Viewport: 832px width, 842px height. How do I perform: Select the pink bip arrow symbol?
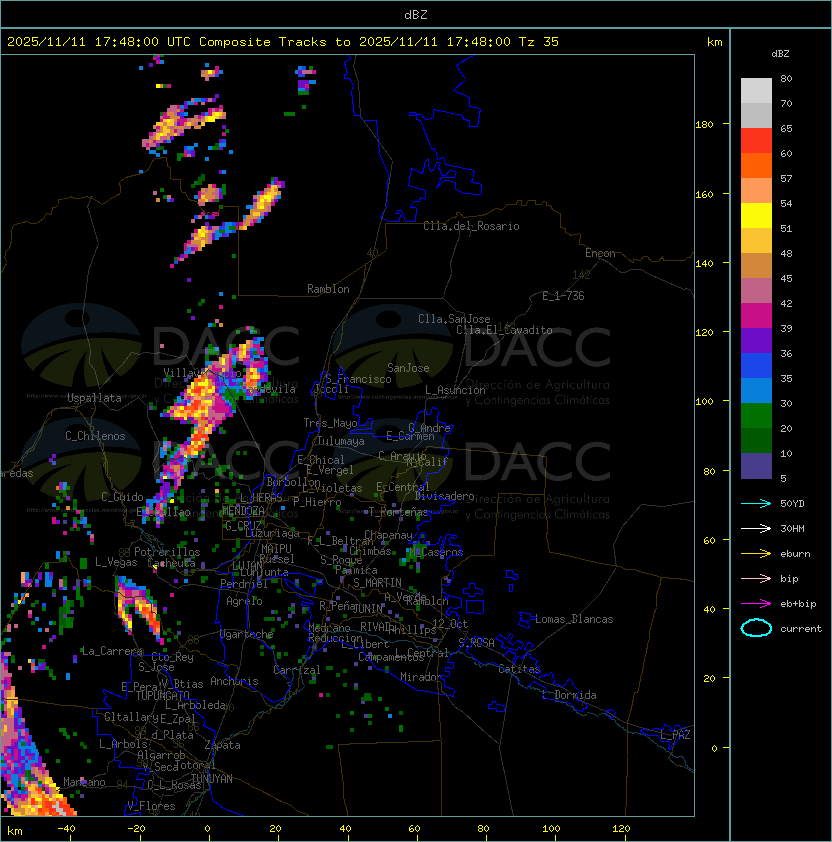[756, 578]
